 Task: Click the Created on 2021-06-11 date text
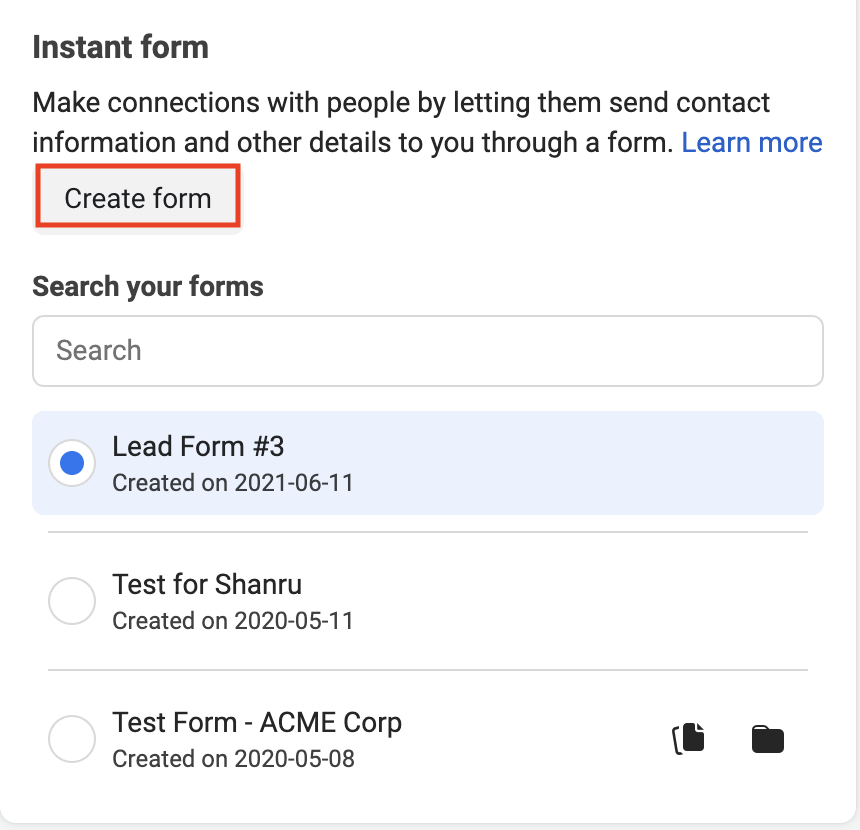[x=233, y=483]
